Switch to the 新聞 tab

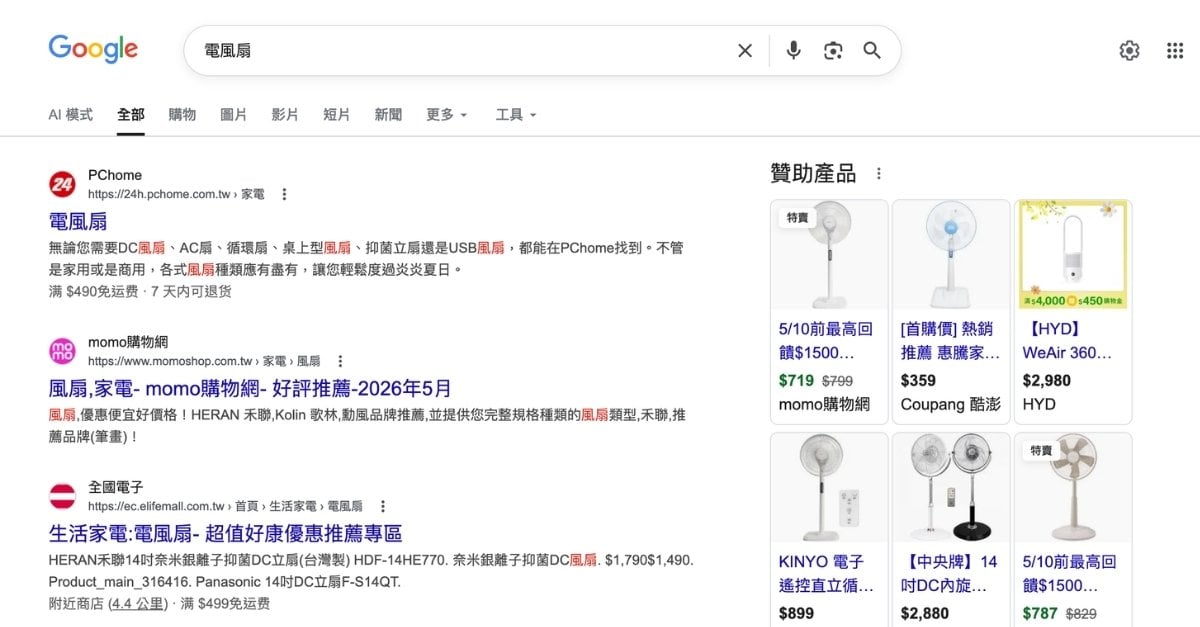tap(388, 115)
